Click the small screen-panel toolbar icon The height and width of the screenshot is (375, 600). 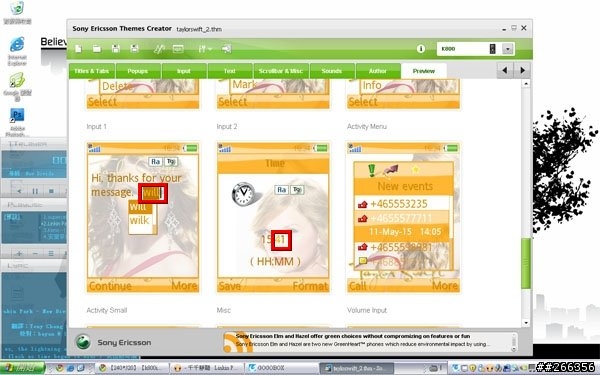pos(178,49)
